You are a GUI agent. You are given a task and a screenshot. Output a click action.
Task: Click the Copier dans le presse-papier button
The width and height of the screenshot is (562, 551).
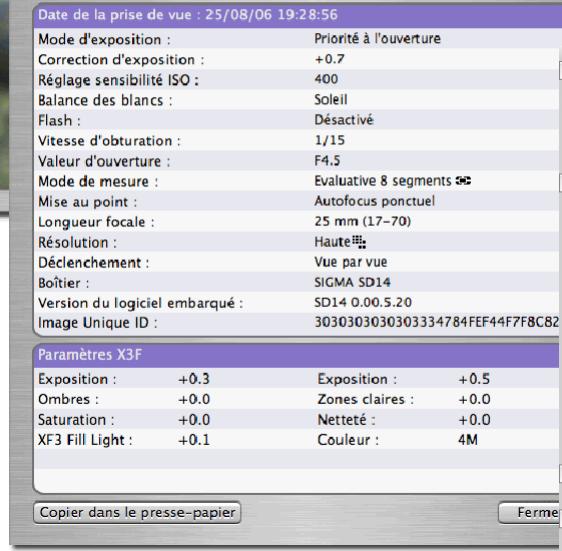tap(137, 512)
